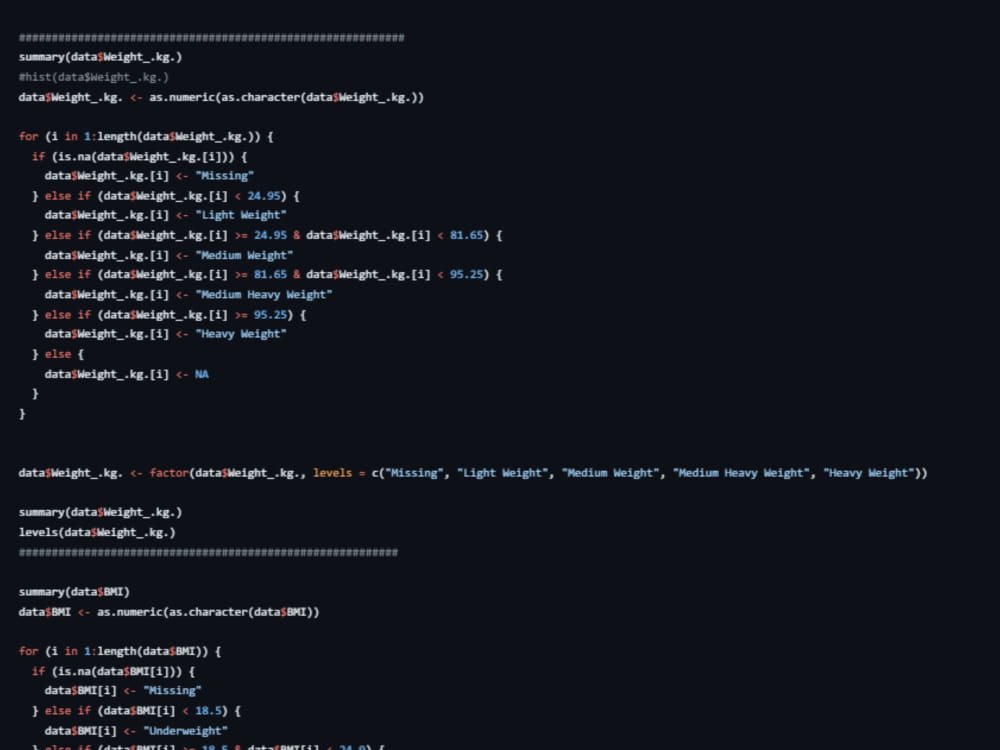Click the 'else if (data$BMI[i] < 18.5)' line

(x=136, y=711)
